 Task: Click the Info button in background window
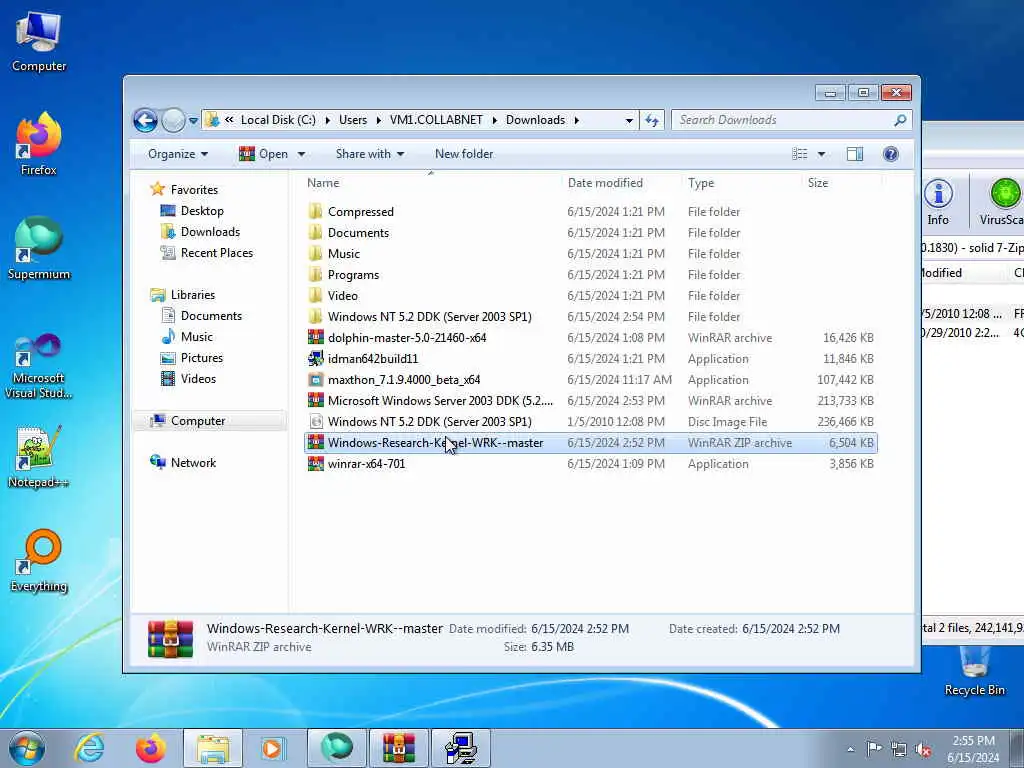pos(938,202)
